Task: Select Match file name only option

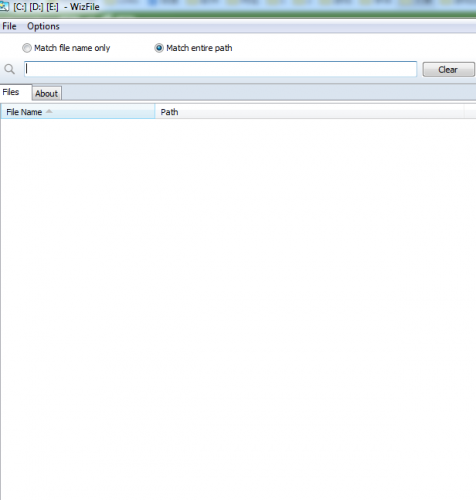Action: 66,48
